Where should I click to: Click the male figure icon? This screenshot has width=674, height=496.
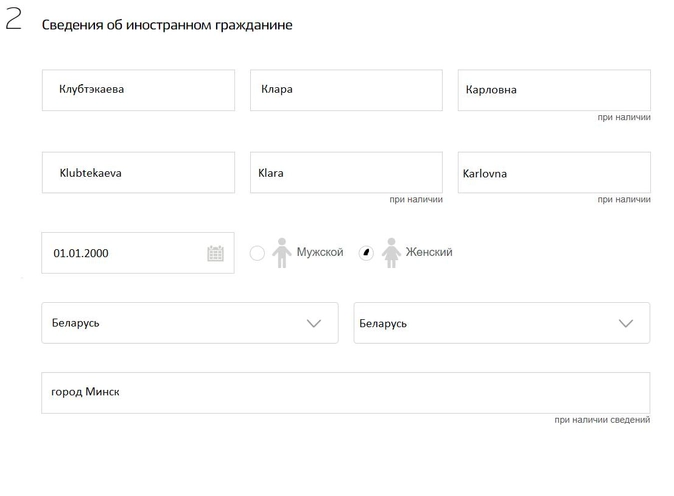282,253
